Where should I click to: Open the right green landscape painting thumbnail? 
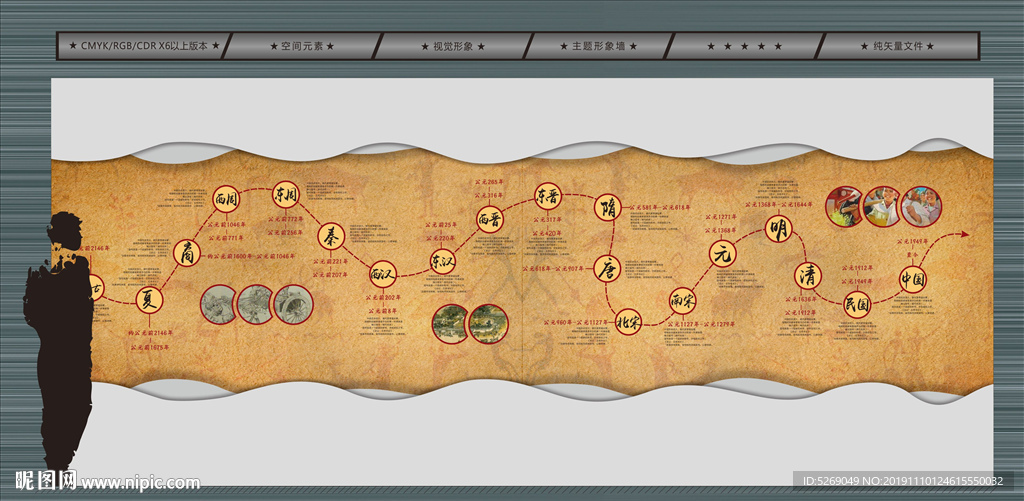pos(488,324)
